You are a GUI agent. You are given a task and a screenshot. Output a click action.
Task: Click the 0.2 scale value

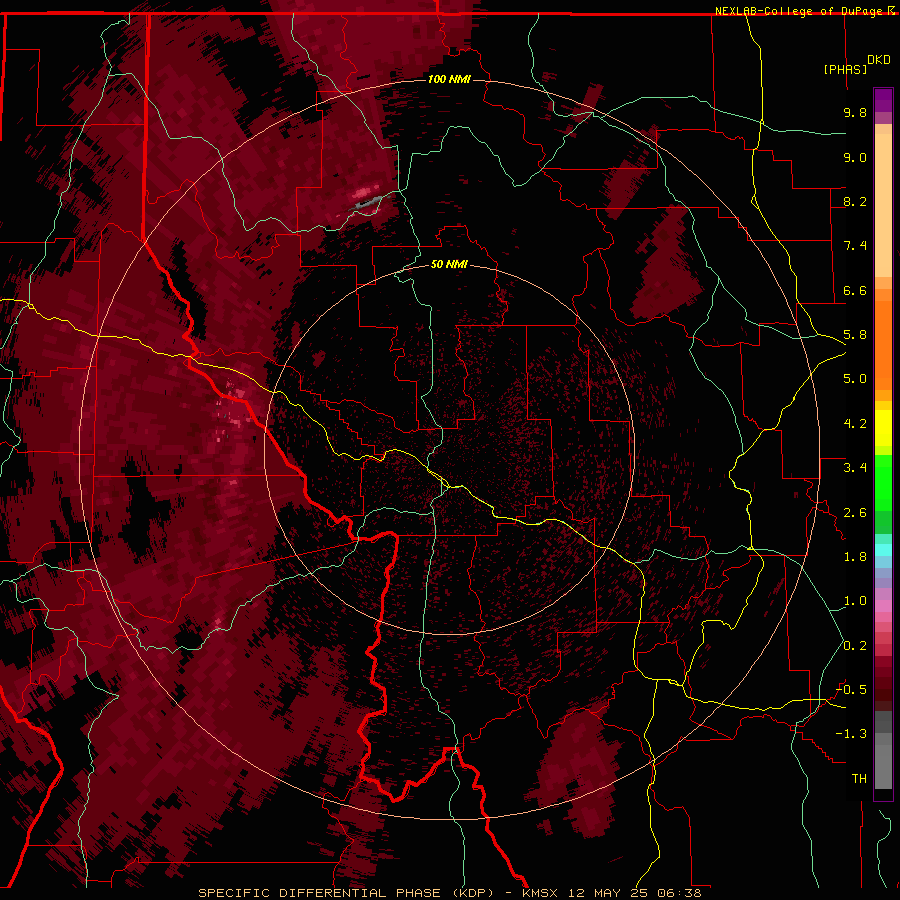[x=855, y=646]
